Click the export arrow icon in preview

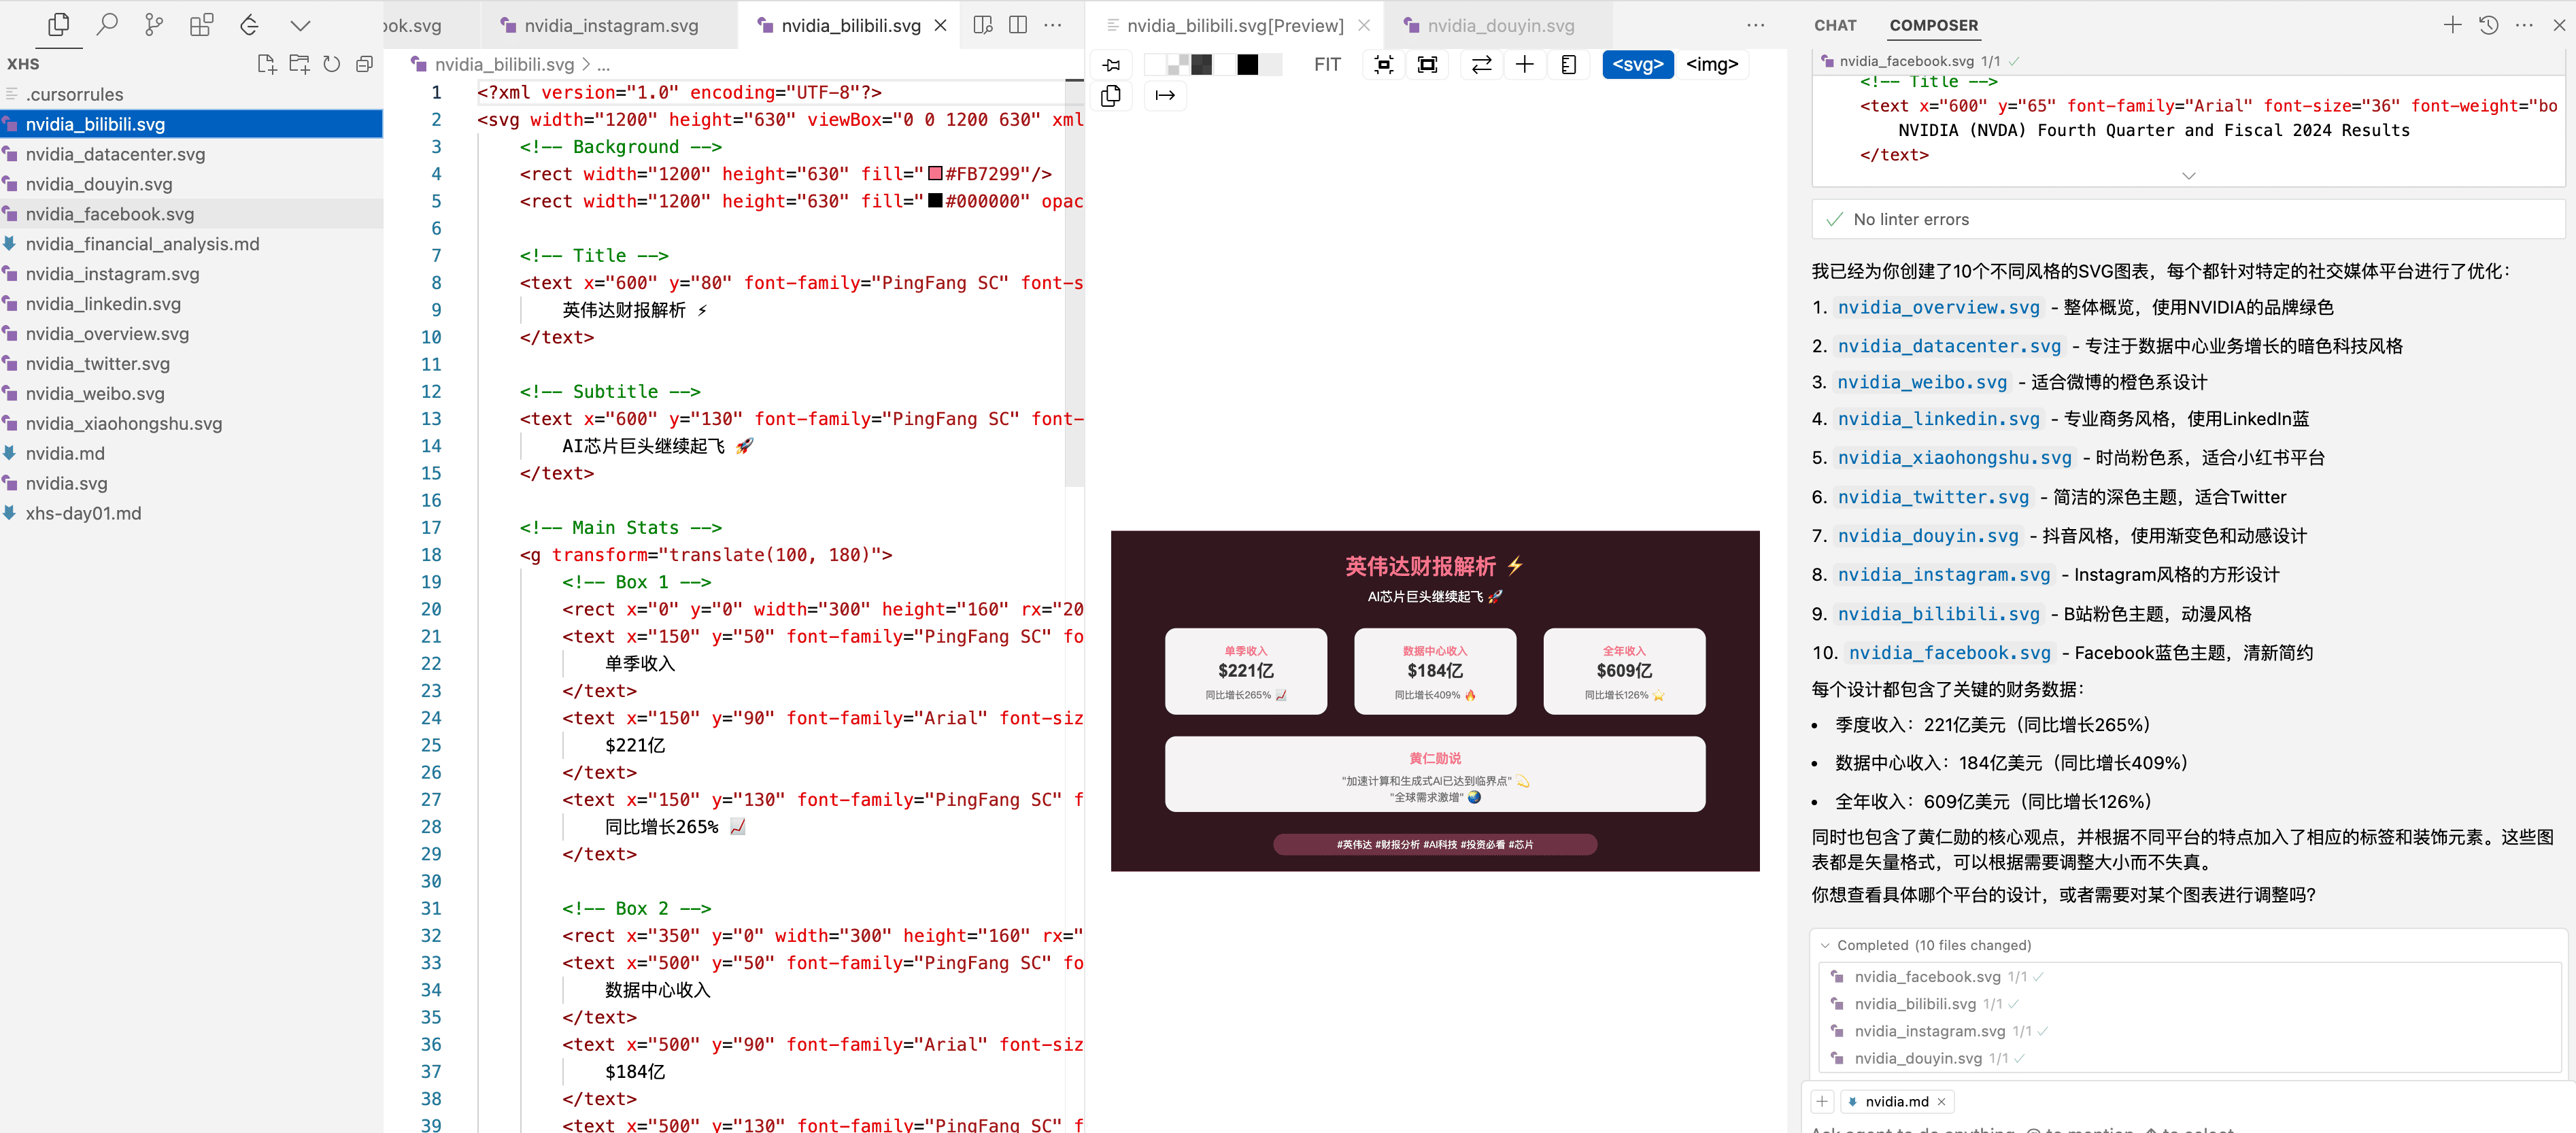1165,96
